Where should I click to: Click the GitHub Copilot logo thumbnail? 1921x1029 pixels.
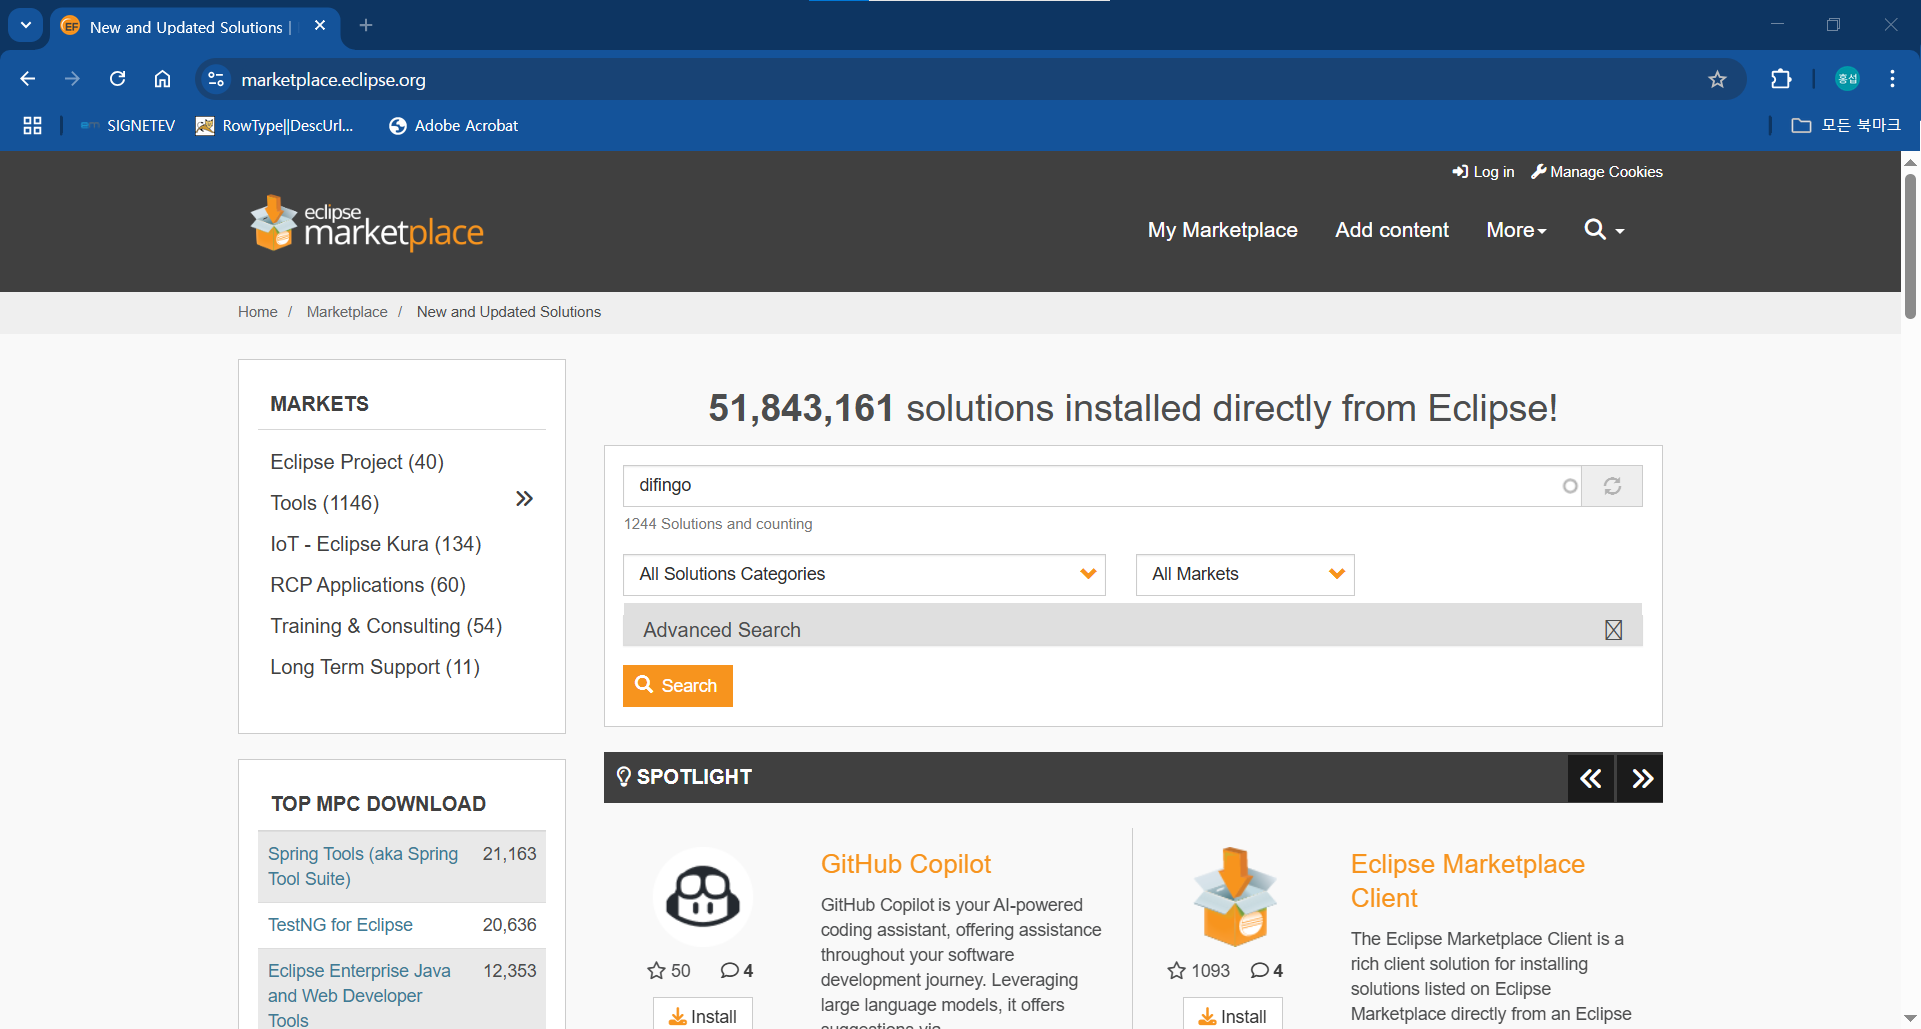click(x=703, y=896)
